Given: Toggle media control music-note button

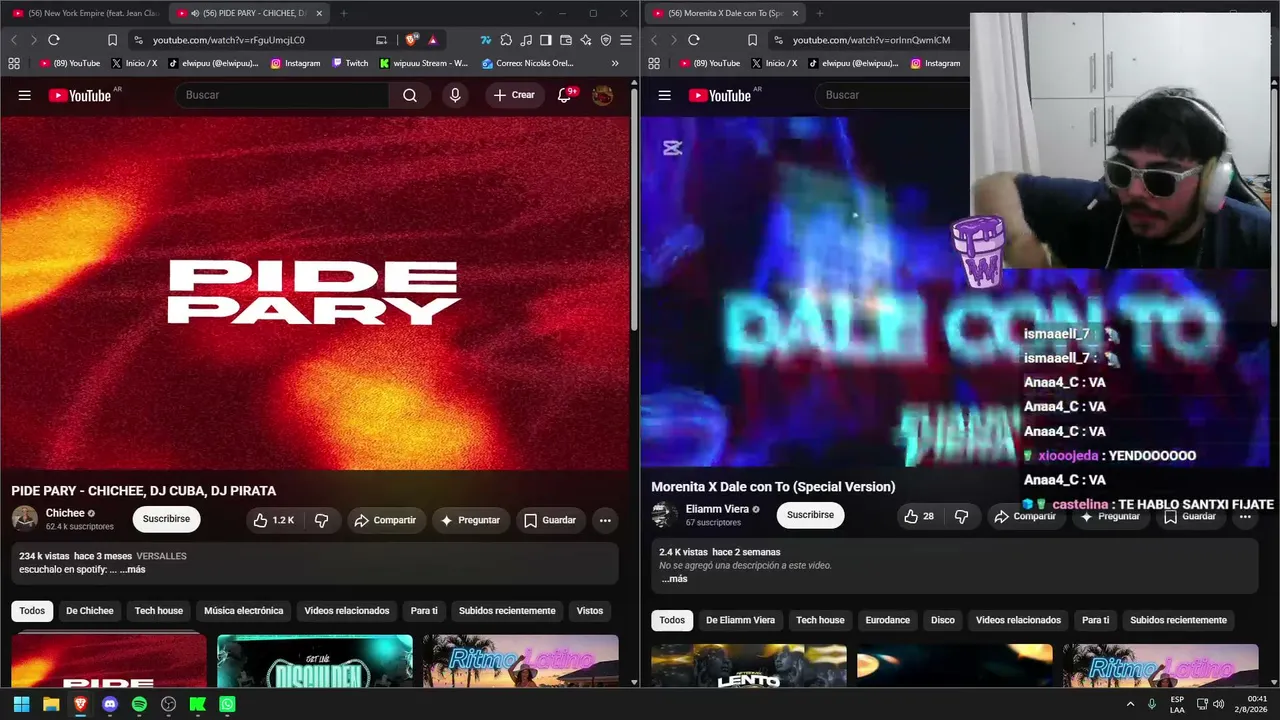Looking at the screenshot, I should pyautogui.click(x=526, y=40).
